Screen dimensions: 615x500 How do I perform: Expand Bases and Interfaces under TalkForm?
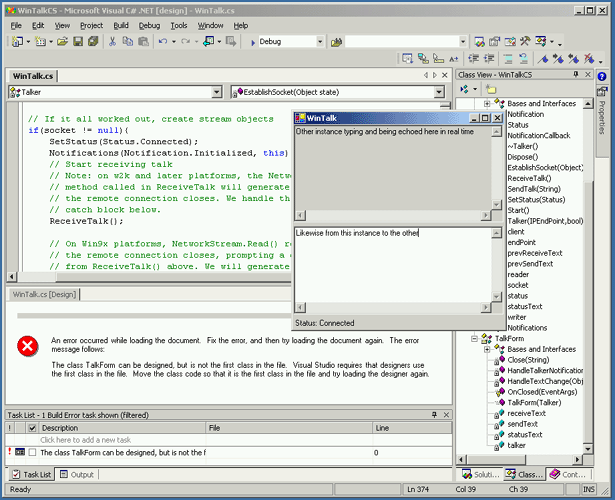pos(487,349)
